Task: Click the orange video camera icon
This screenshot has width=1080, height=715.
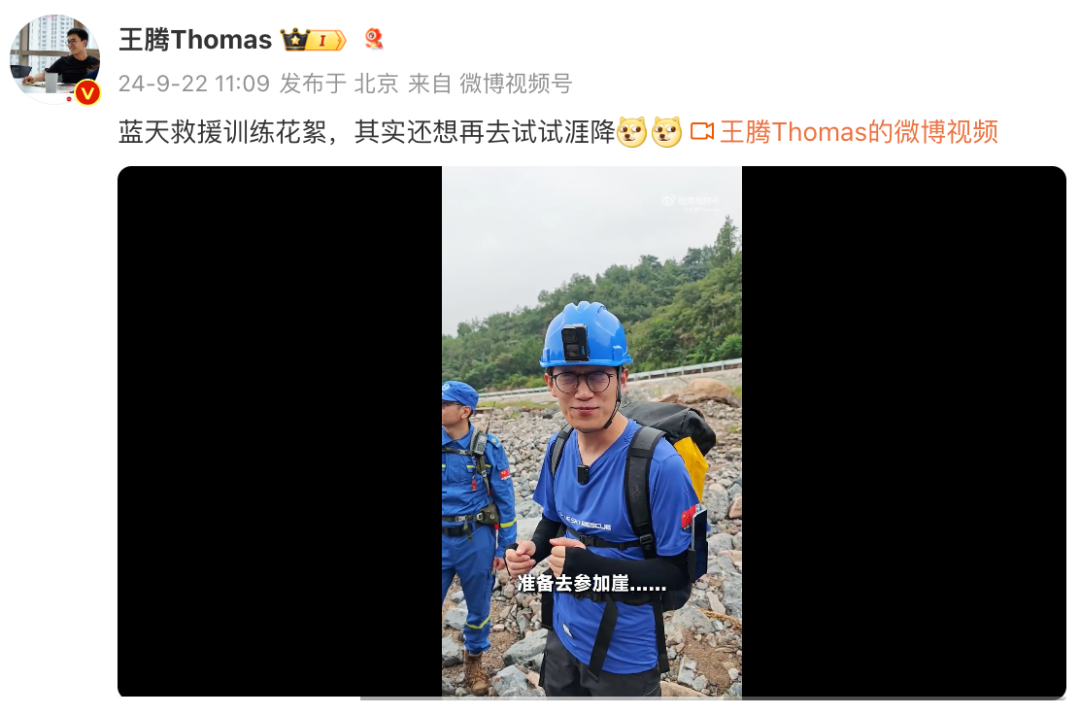Action: tap(702, 132)
